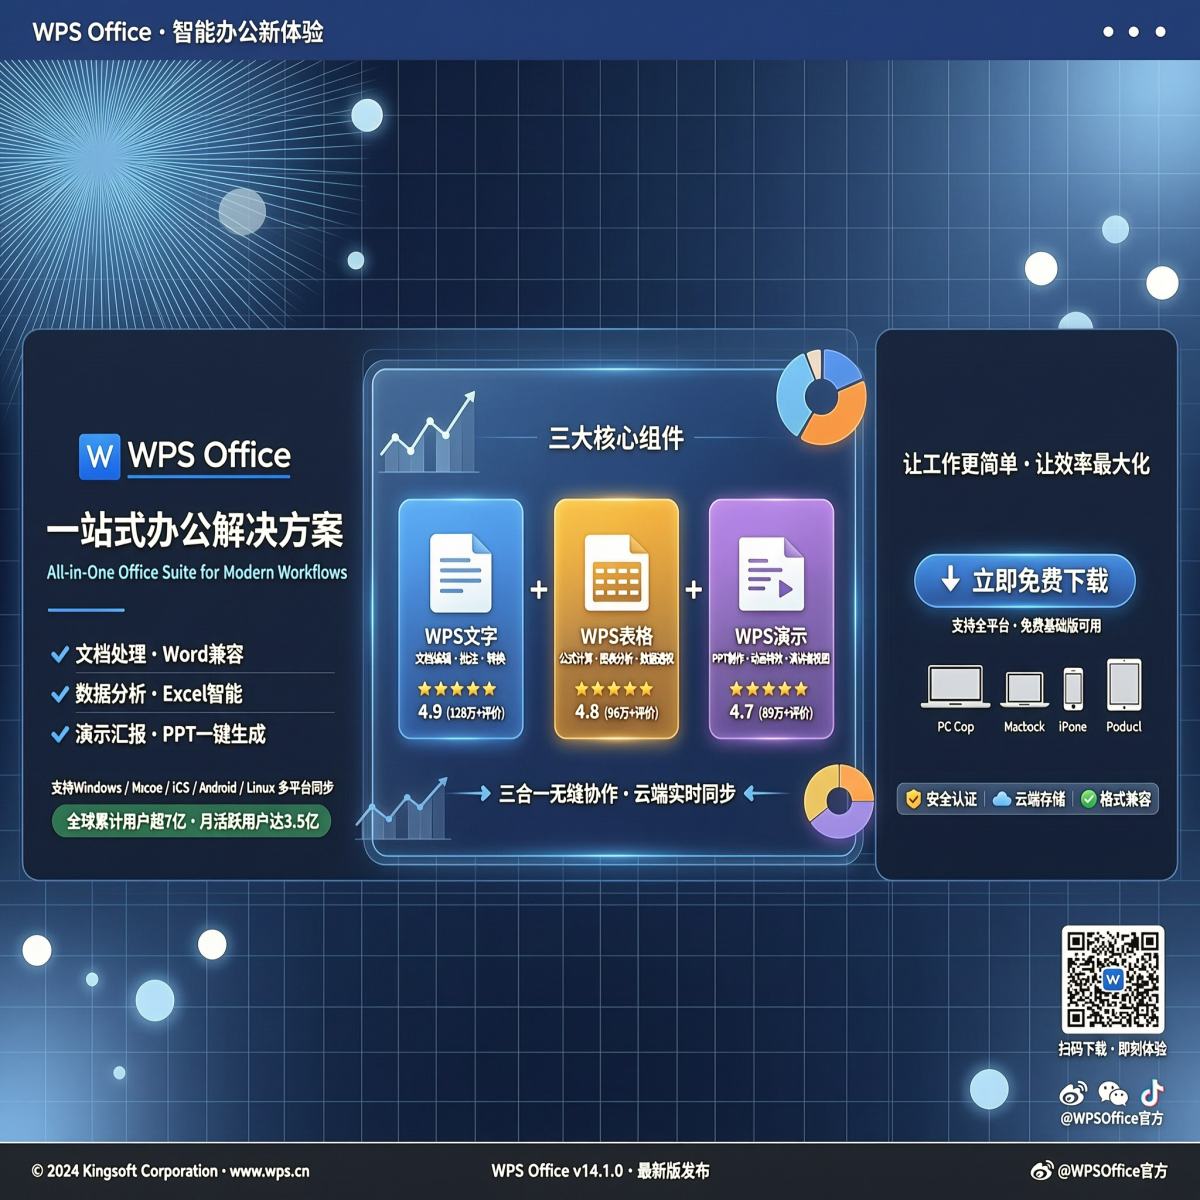Viewport: 1200px width, 1200px height.
Task: Click the '© 2024 Kingsoft Corporation' text
Action: (x=125, y=1171)
